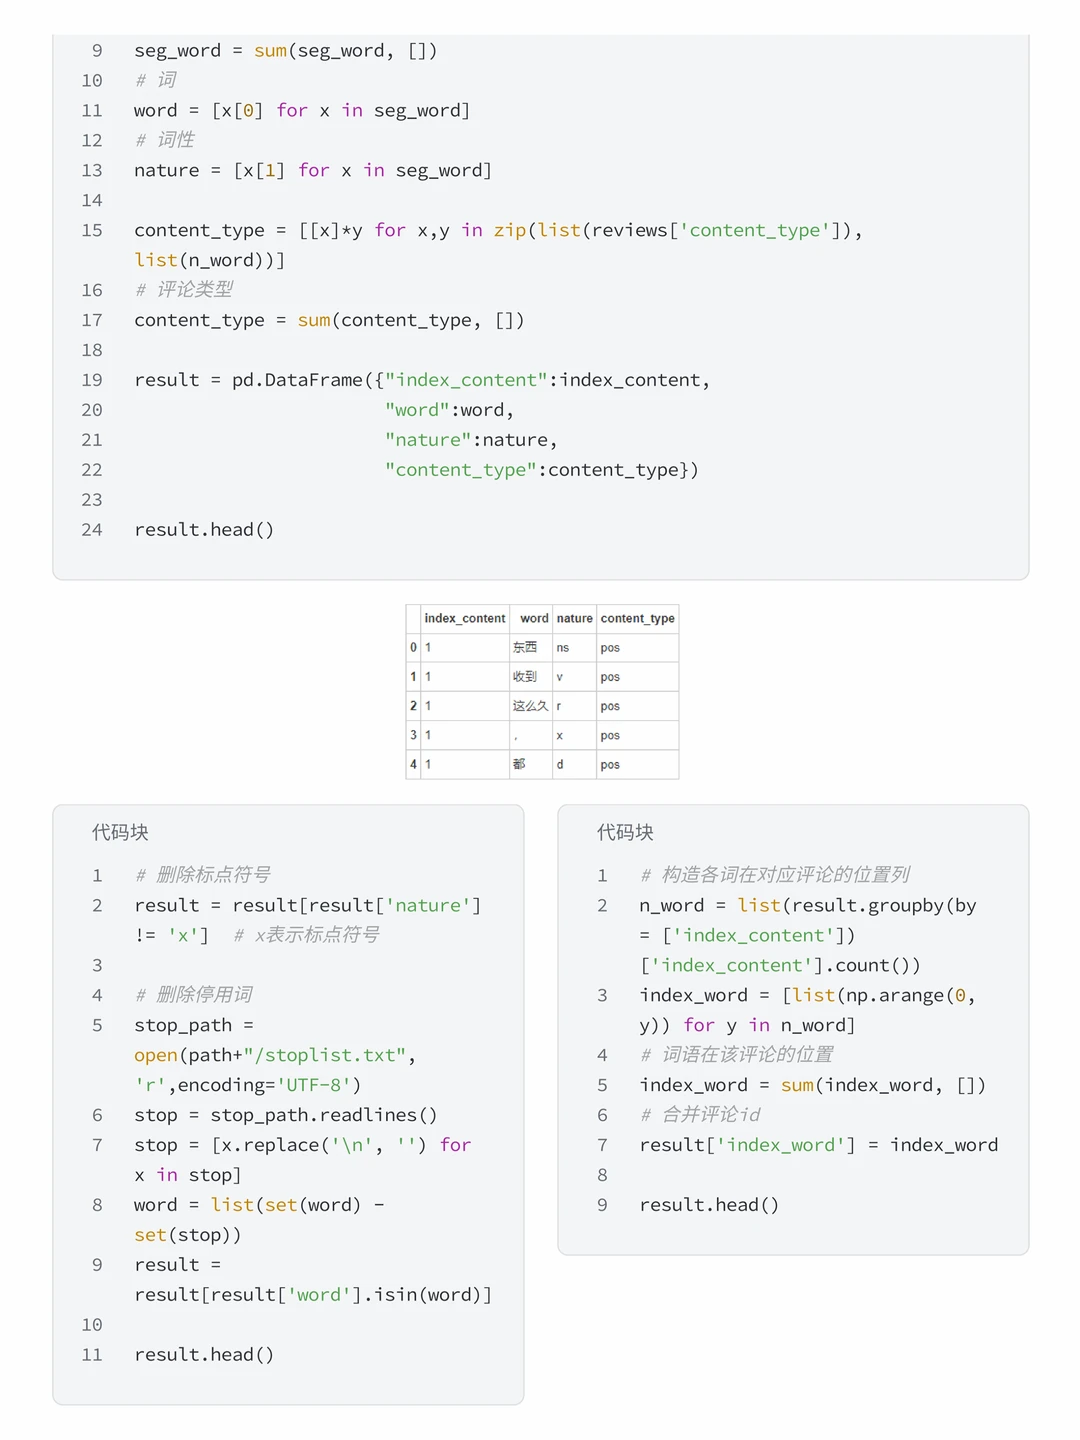Click the result DataFrame output table image
The height and width of the screenshot is (1440, 1080).
pyautogui.click(x=542, y=691)
